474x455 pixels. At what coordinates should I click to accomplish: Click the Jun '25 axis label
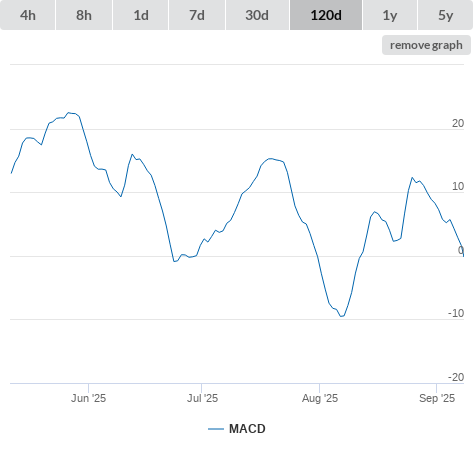tap(88, 398)
